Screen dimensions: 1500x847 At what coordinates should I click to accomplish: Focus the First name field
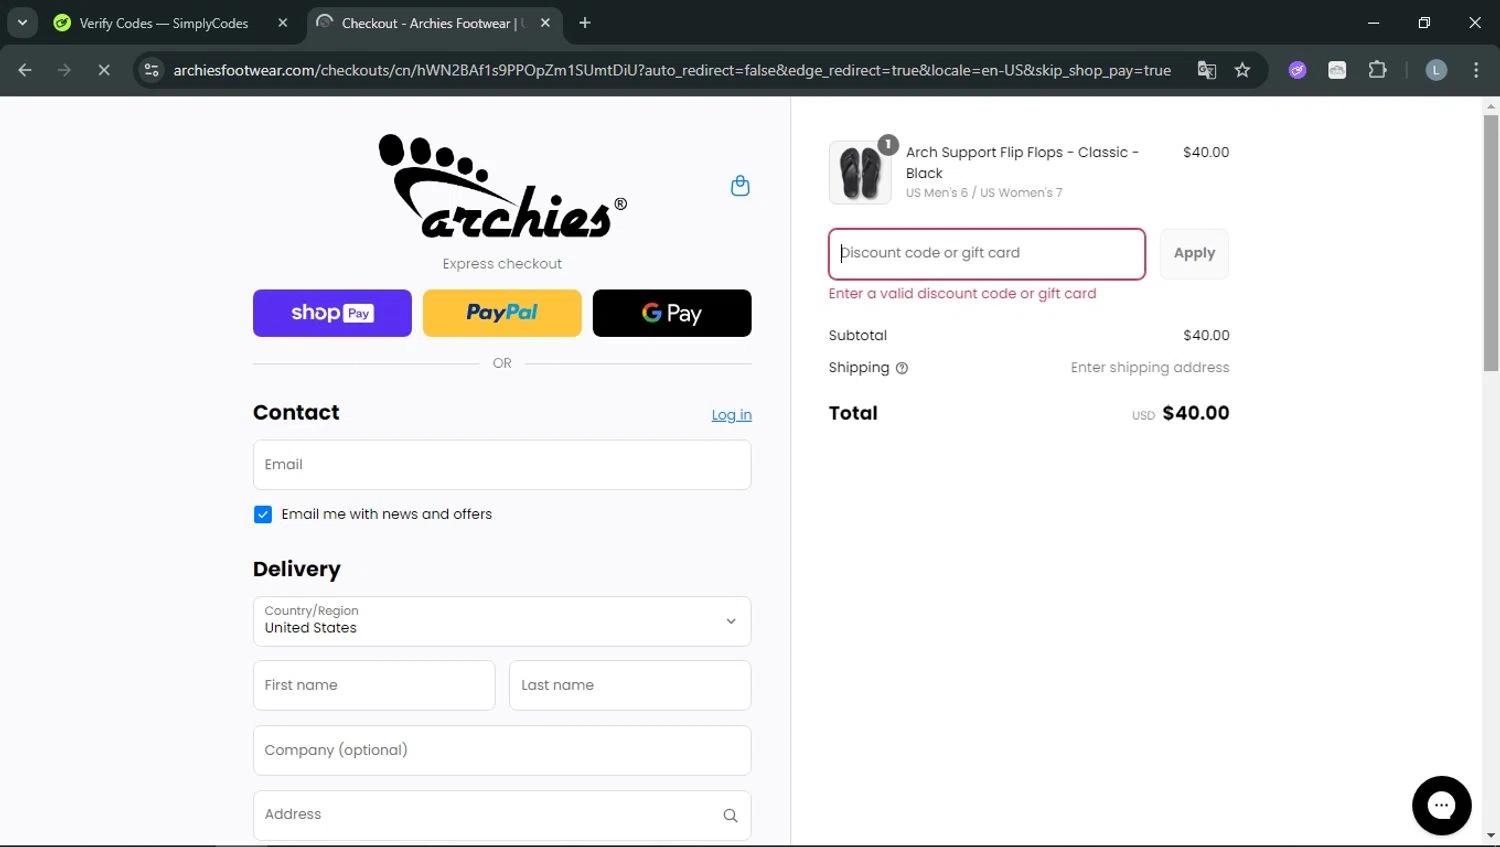tap(374, 685)
